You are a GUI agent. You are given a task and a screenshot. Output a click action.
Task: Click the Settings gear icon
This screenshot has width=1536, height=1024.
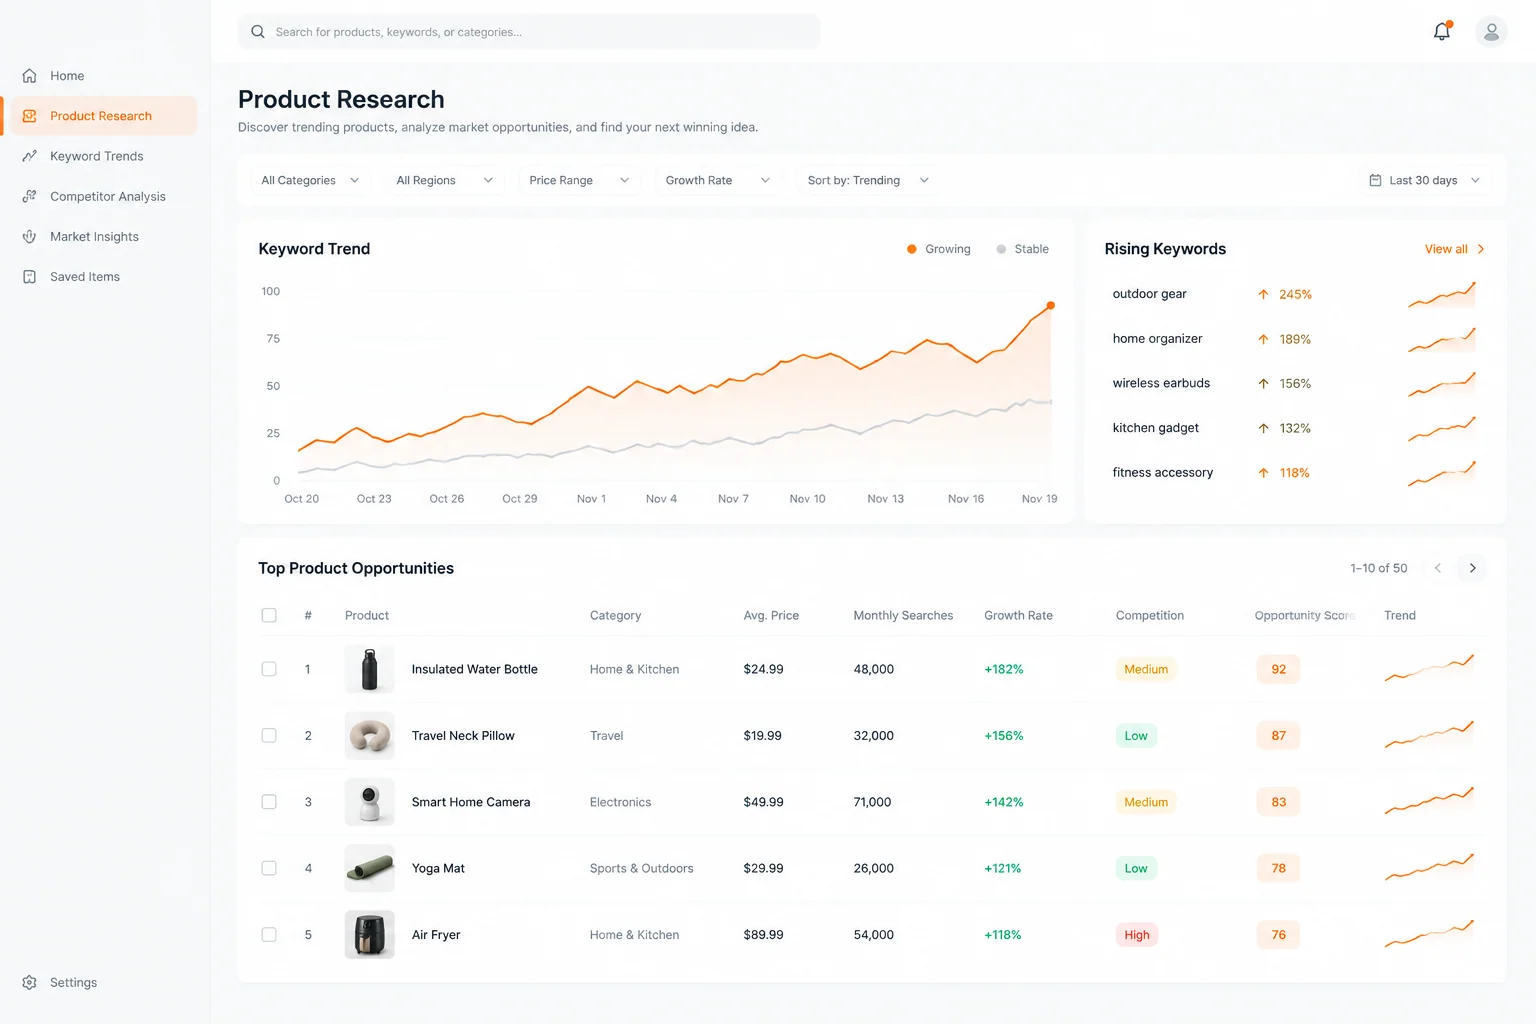tap(30, 983)
